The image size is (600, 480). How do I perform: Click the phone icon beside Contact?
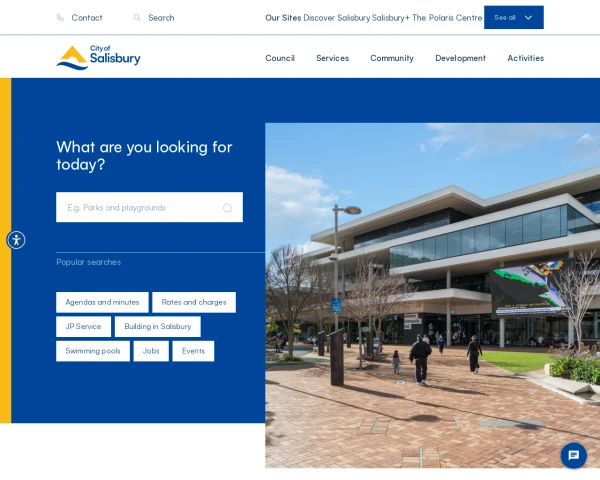pyautogui.click(x=60, y=18)
